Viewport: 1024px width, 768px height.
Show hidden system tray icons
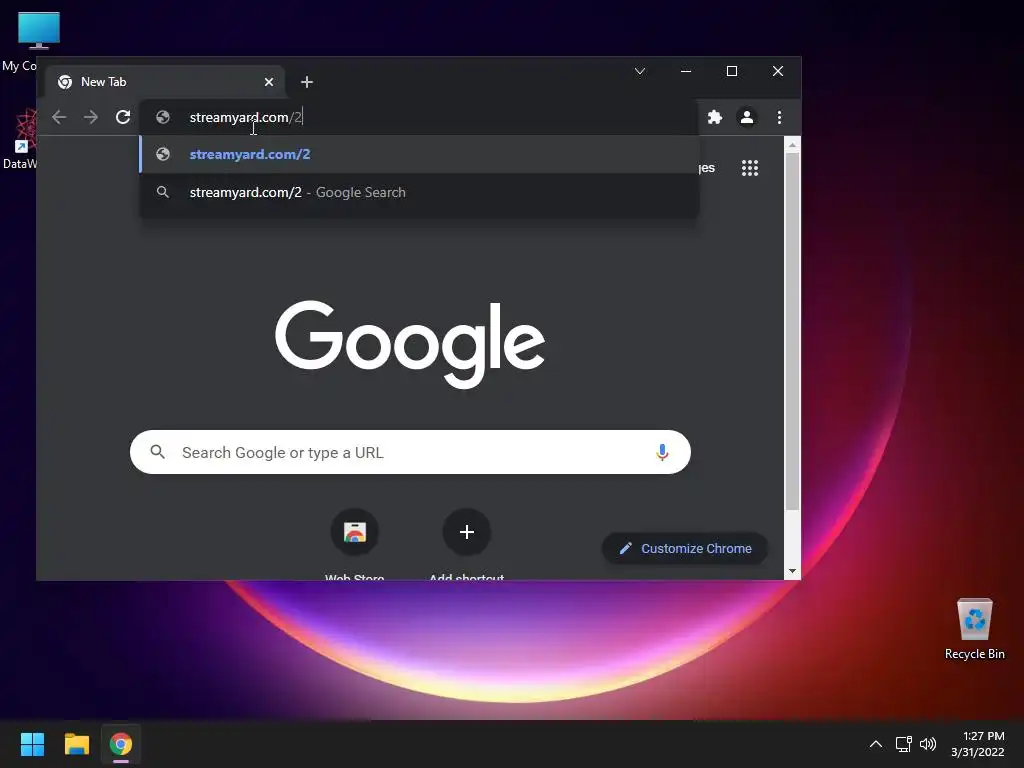point(876,744)
